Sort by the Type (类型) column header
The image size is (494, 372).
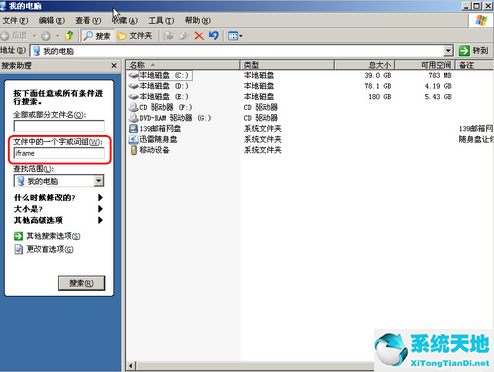(x=287, y=65)
